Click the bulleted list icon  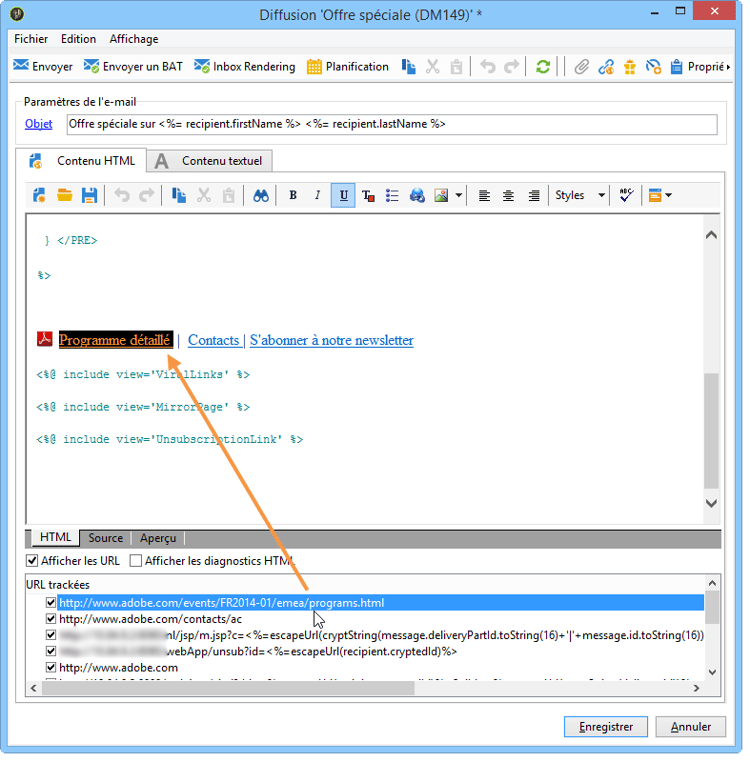click(x=392, y=195)
